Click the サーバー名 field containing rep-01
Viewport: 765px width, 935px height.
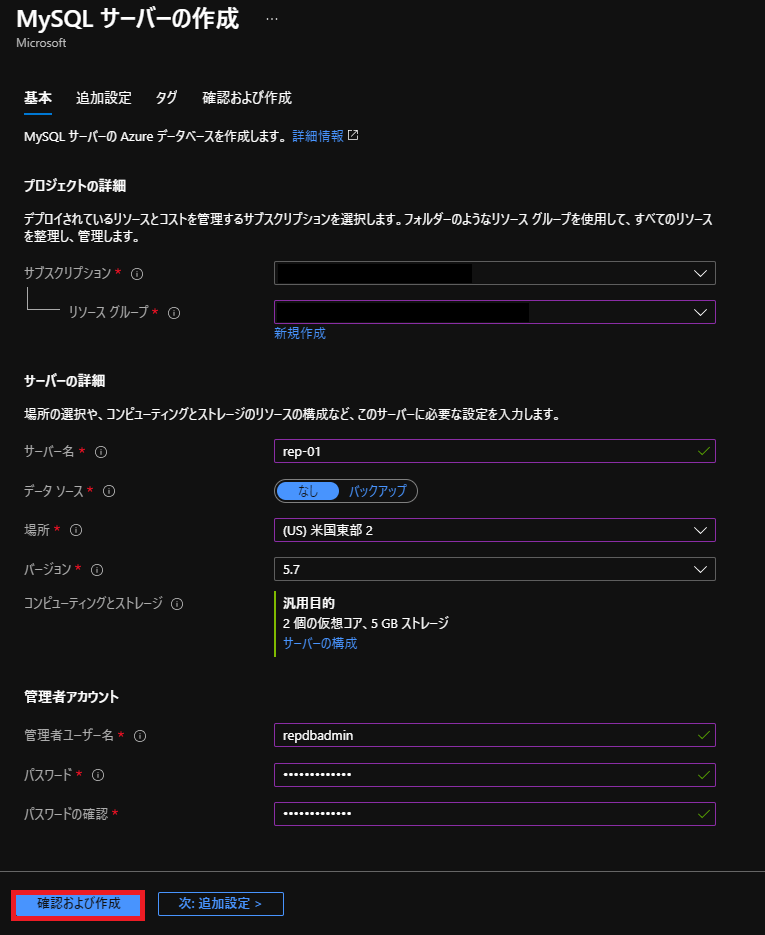click(x=495, y=451)
